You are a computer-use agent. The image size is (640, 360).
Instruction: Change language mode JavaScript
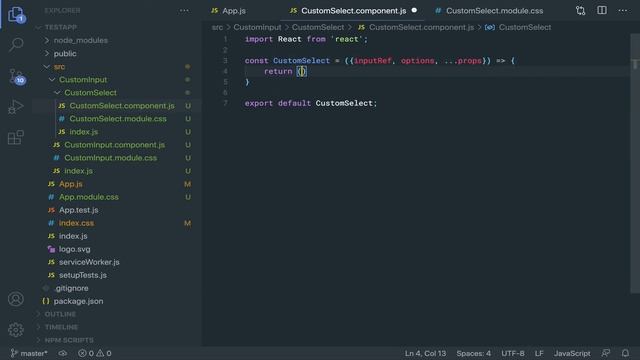click(572, 353)
